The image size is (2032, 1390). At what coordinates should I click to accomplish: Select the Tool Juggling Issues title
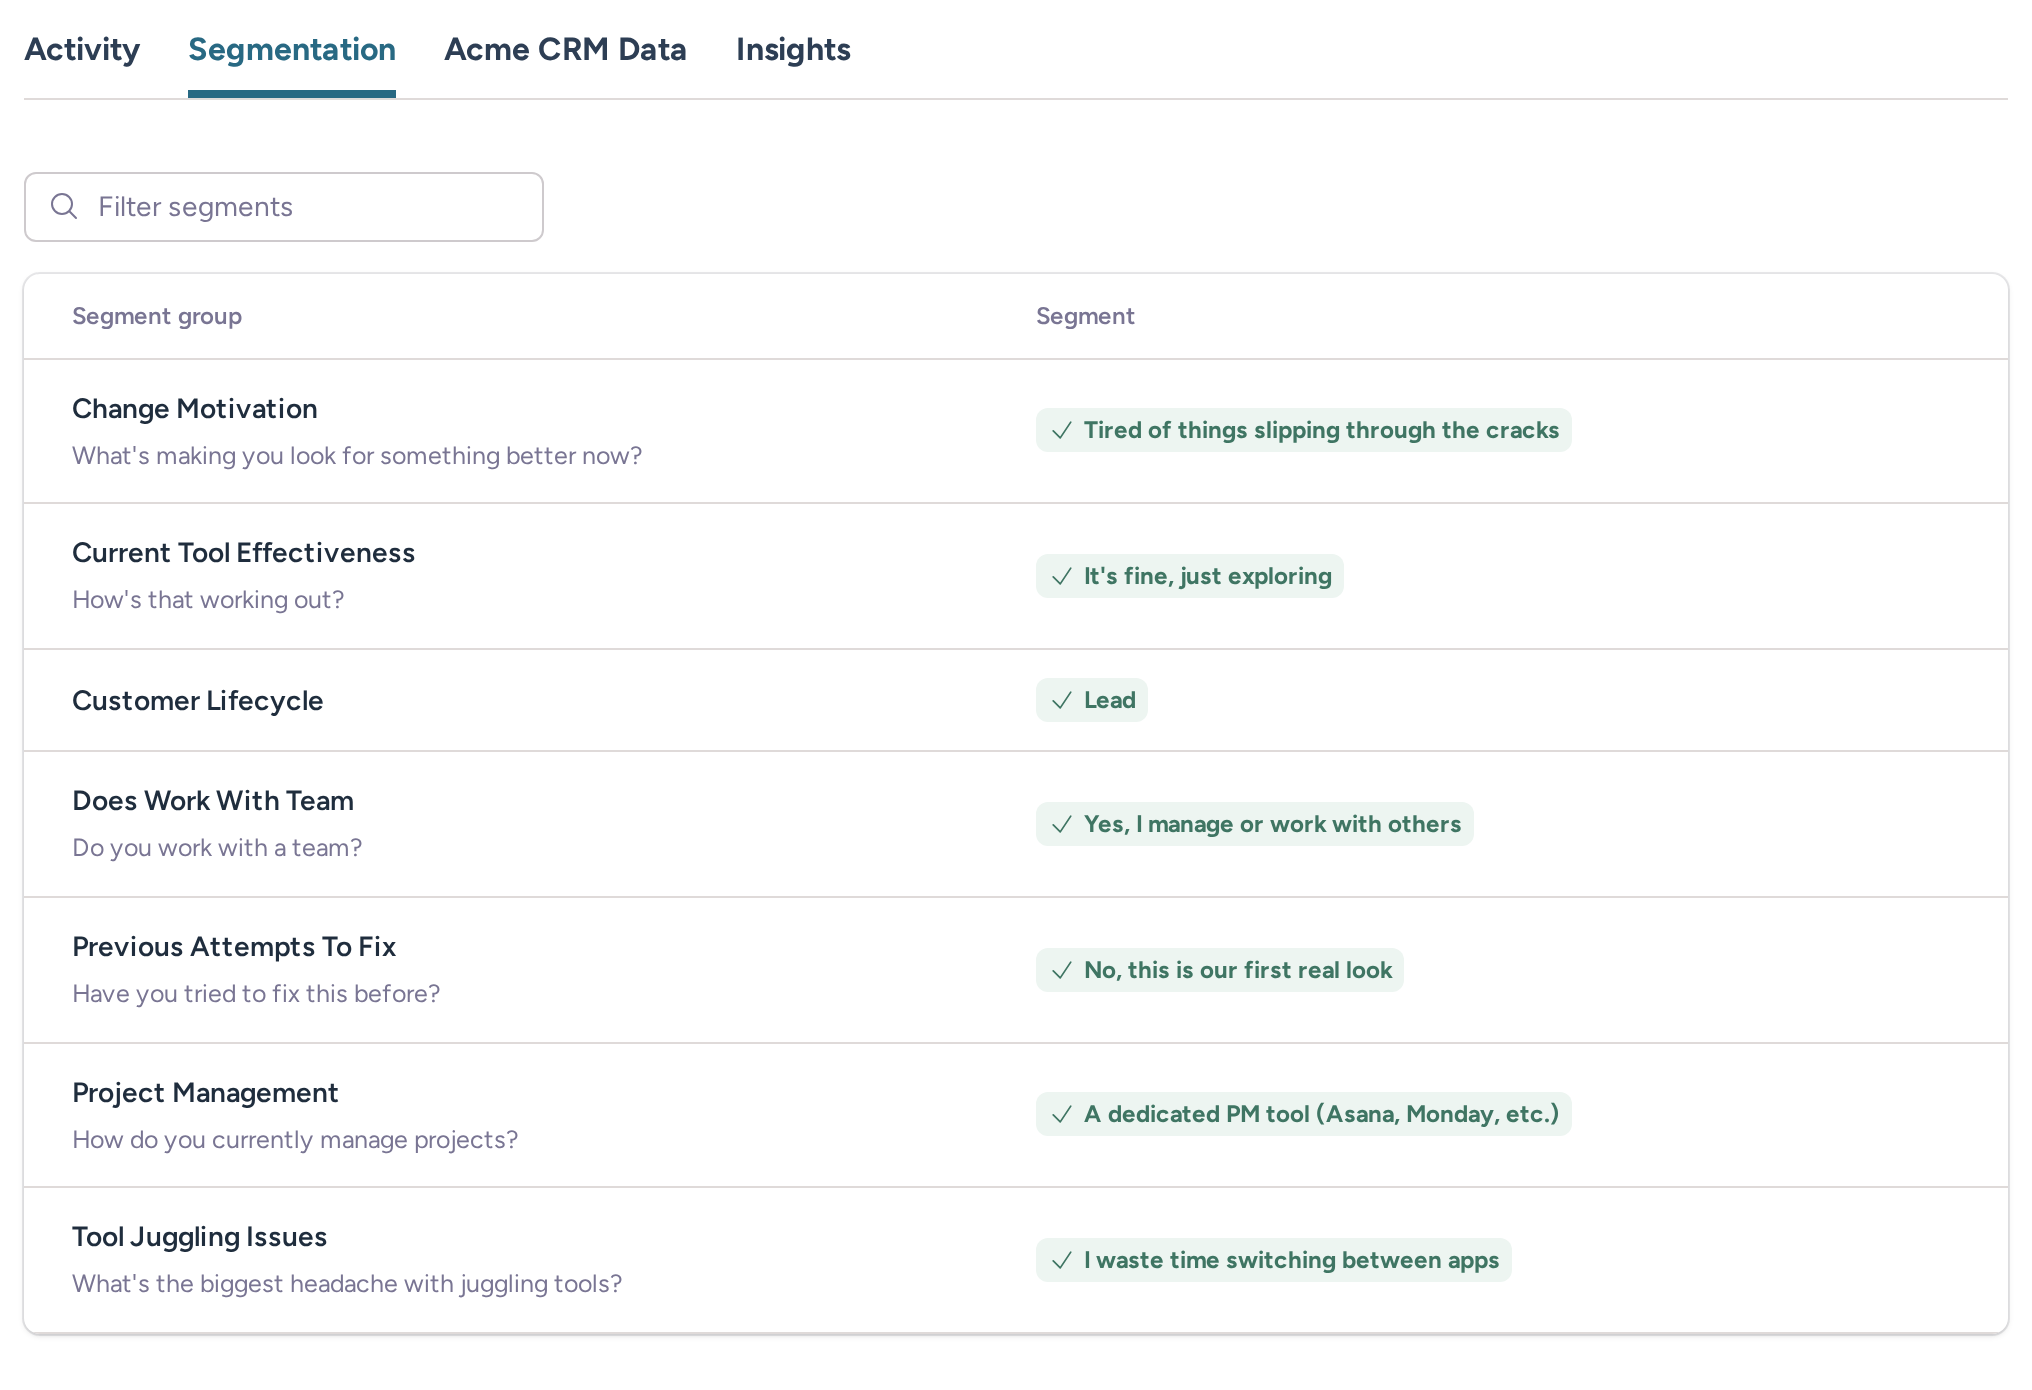tap(200, 1236)
